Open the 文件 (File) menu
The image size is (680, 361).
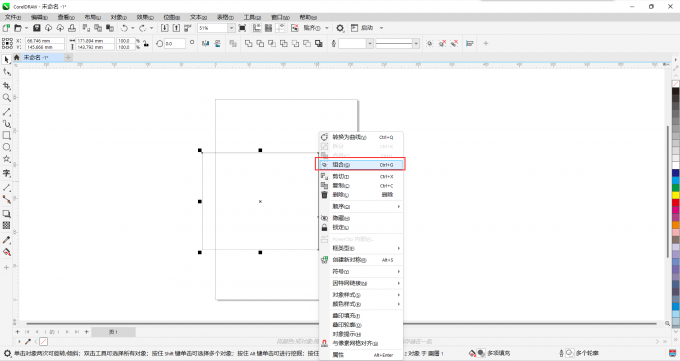coord(13,17)
